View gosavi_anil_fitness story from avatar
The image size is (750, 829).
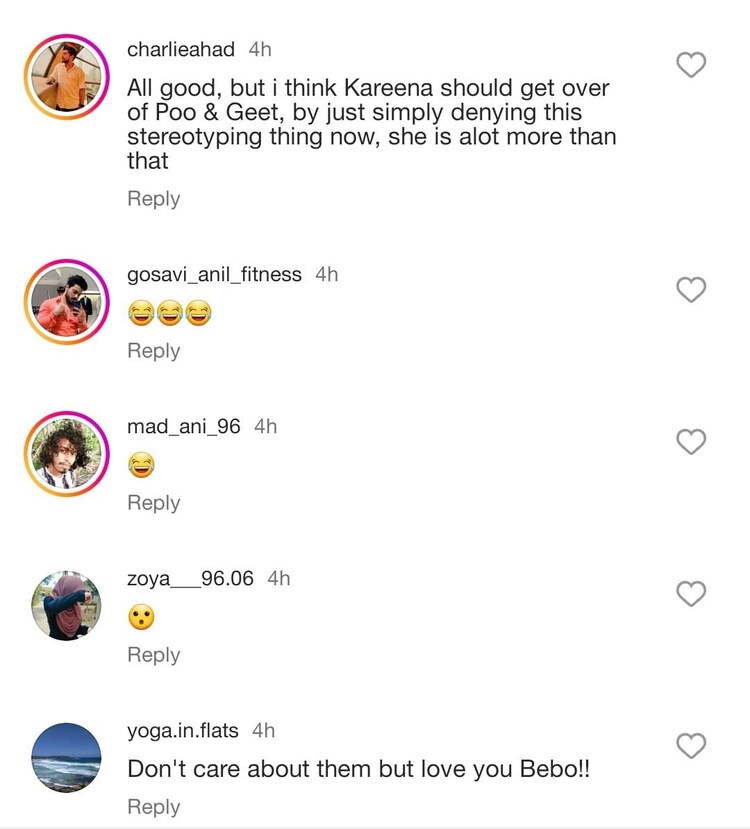(x=67, y=302)
